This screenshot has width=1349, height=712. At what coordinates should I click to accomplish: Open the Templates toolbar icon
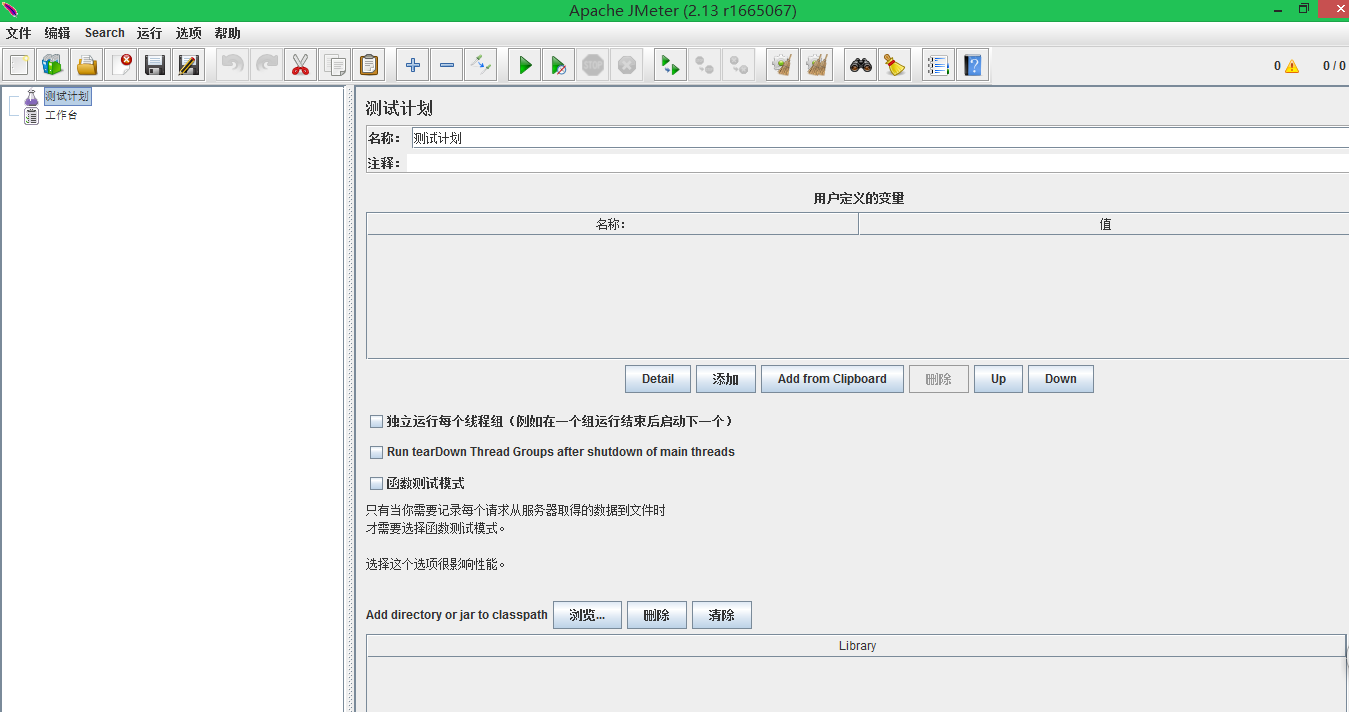pyautogui.click(x=53, y=66)
